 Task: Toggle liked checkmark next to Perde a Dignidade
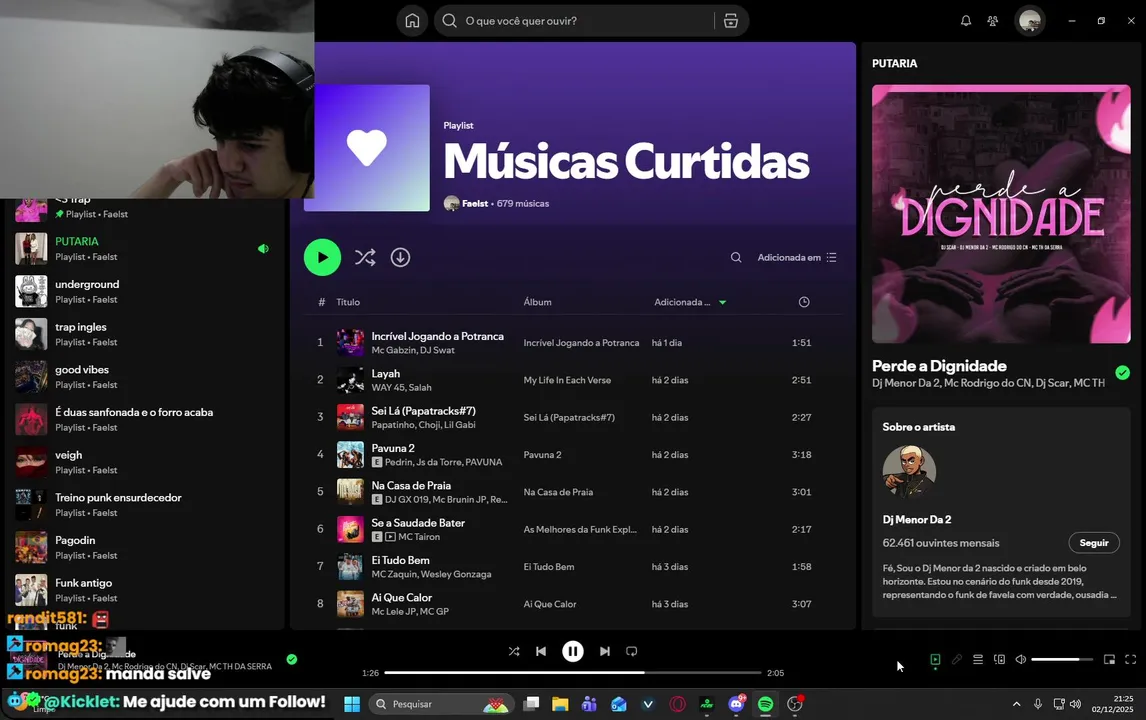pos(1123,373)
